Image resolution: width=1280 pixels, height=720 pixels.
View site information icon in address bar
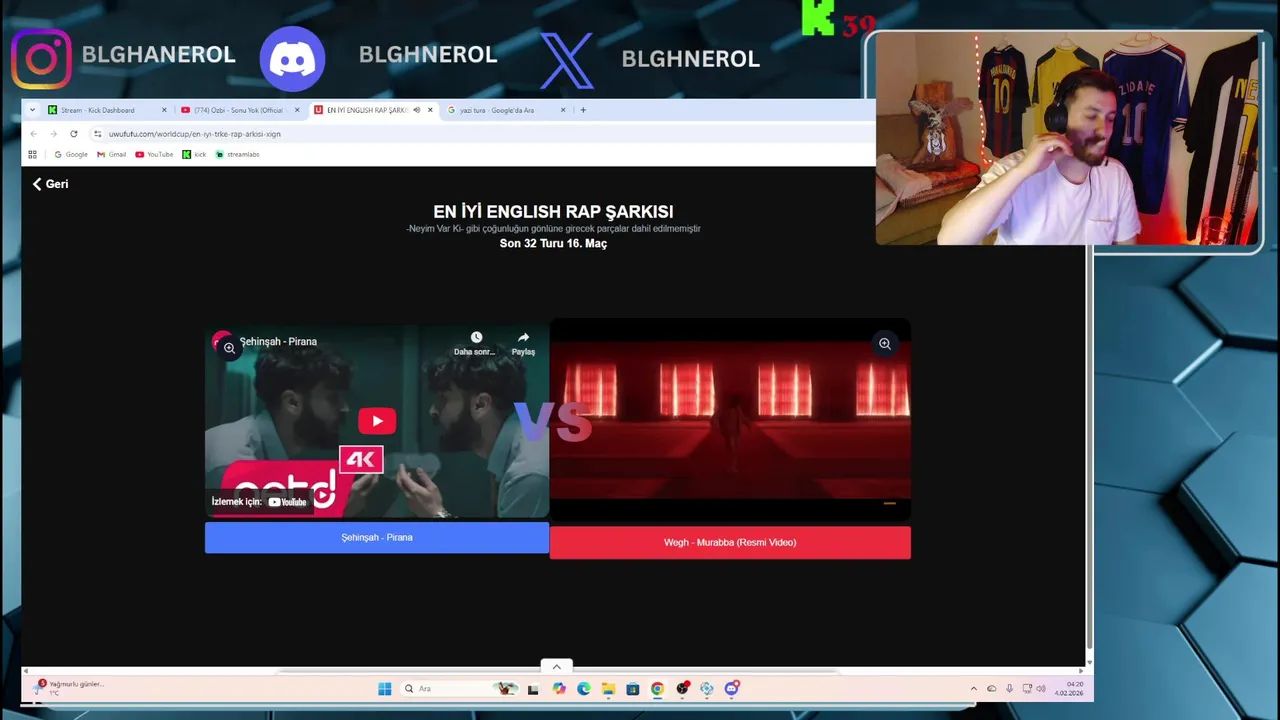[97, 134]
